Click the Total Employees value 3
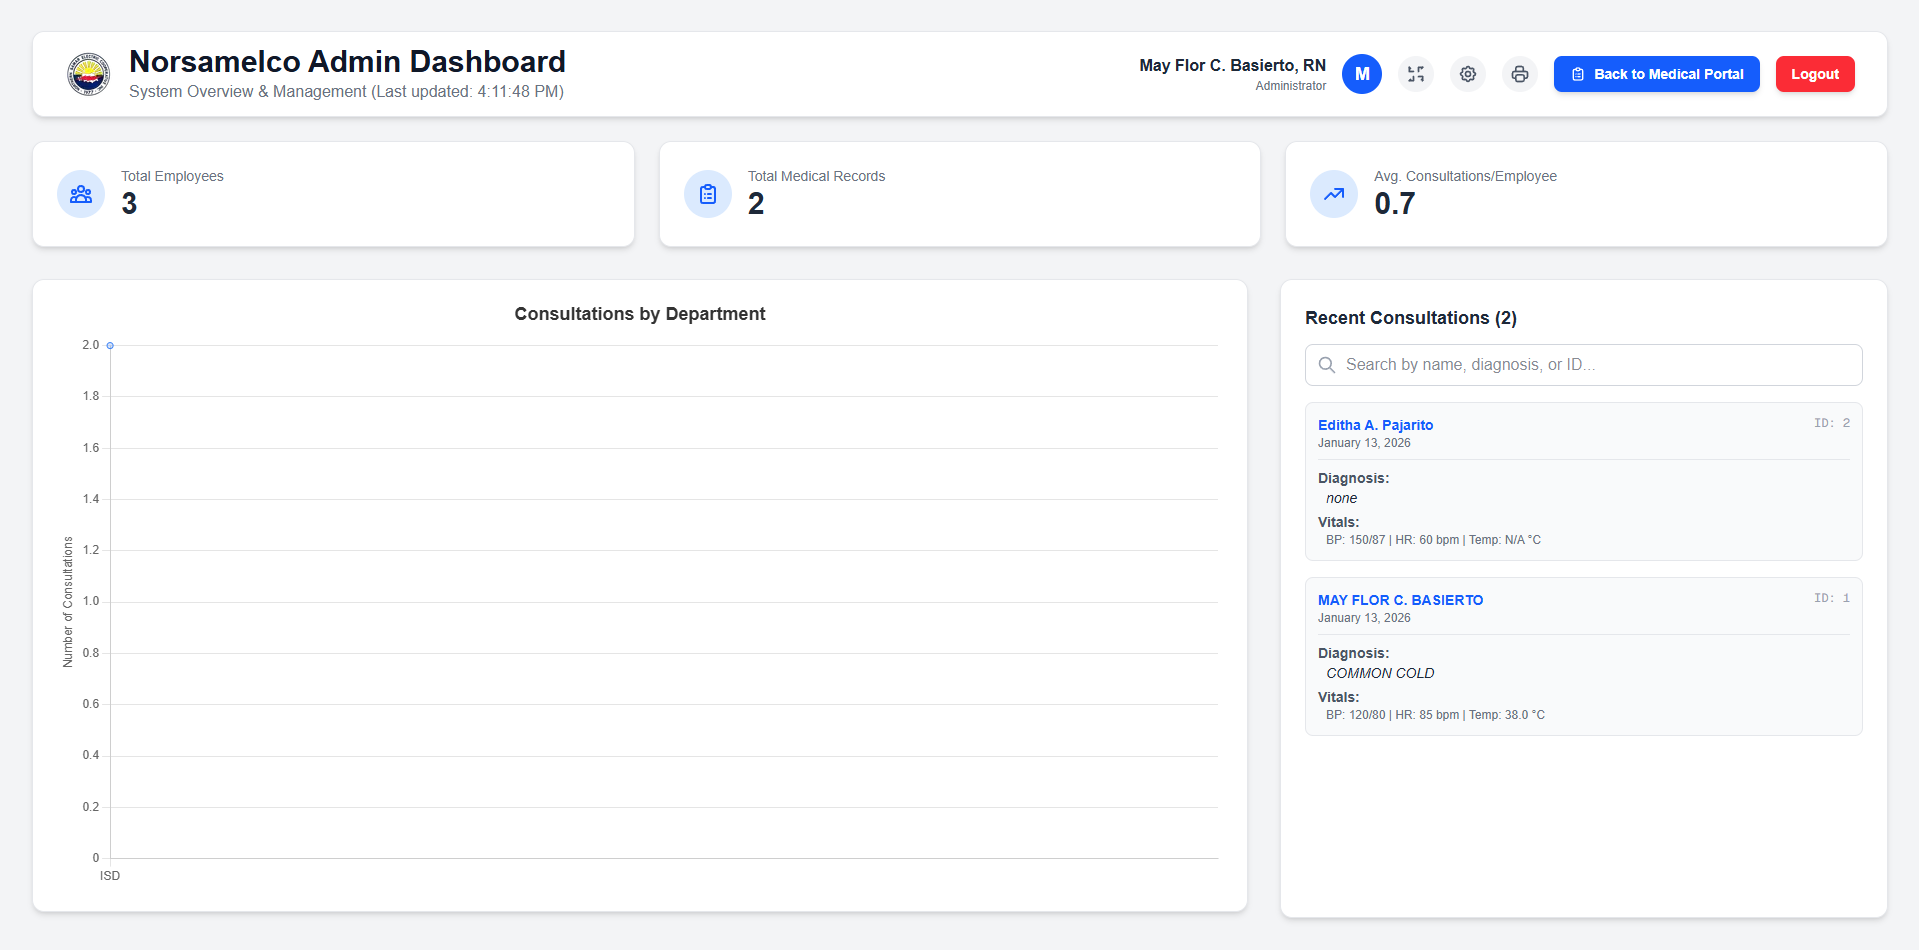This screenshot has height=950, width=1919. pyautogui.click(x=129, y=204)
